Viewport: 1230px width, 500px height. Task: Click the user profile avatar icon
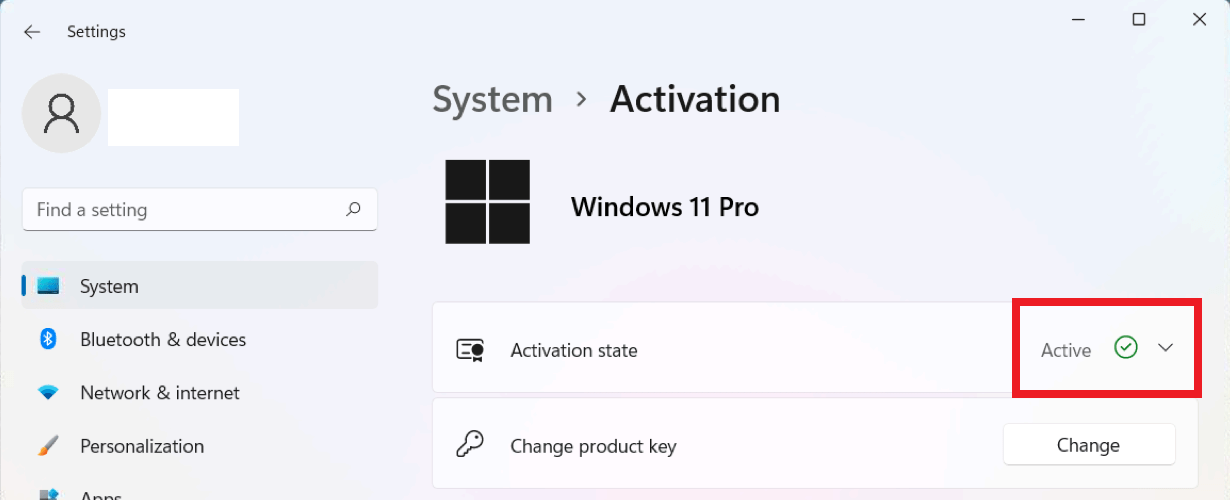point(61,114)
